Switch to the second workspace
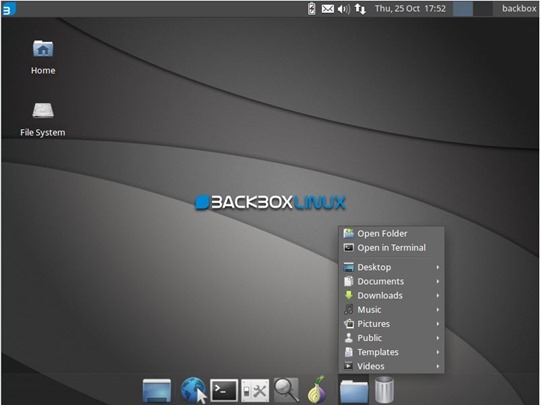 (483, 9)
